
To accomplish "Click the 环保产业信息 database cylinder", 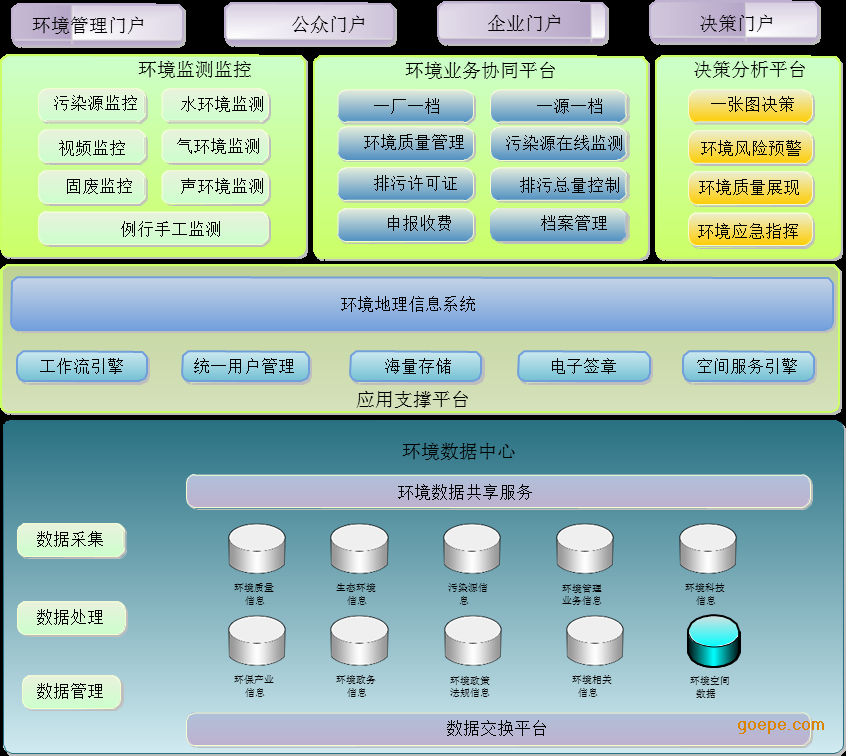I will 257,641.
